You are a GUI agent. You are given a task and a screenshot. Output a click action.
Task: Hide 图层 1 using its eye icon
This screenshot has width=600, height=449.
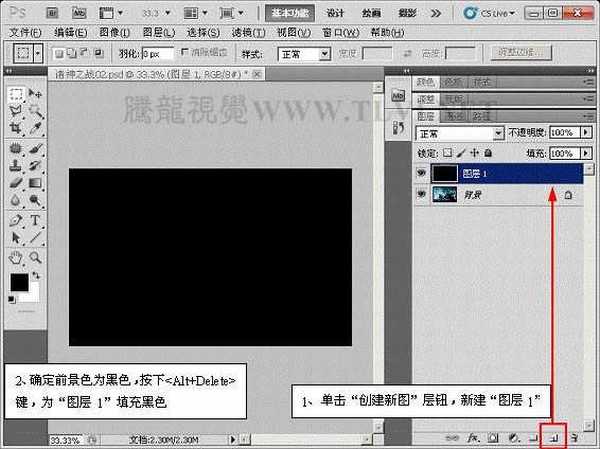pos(421,174)
